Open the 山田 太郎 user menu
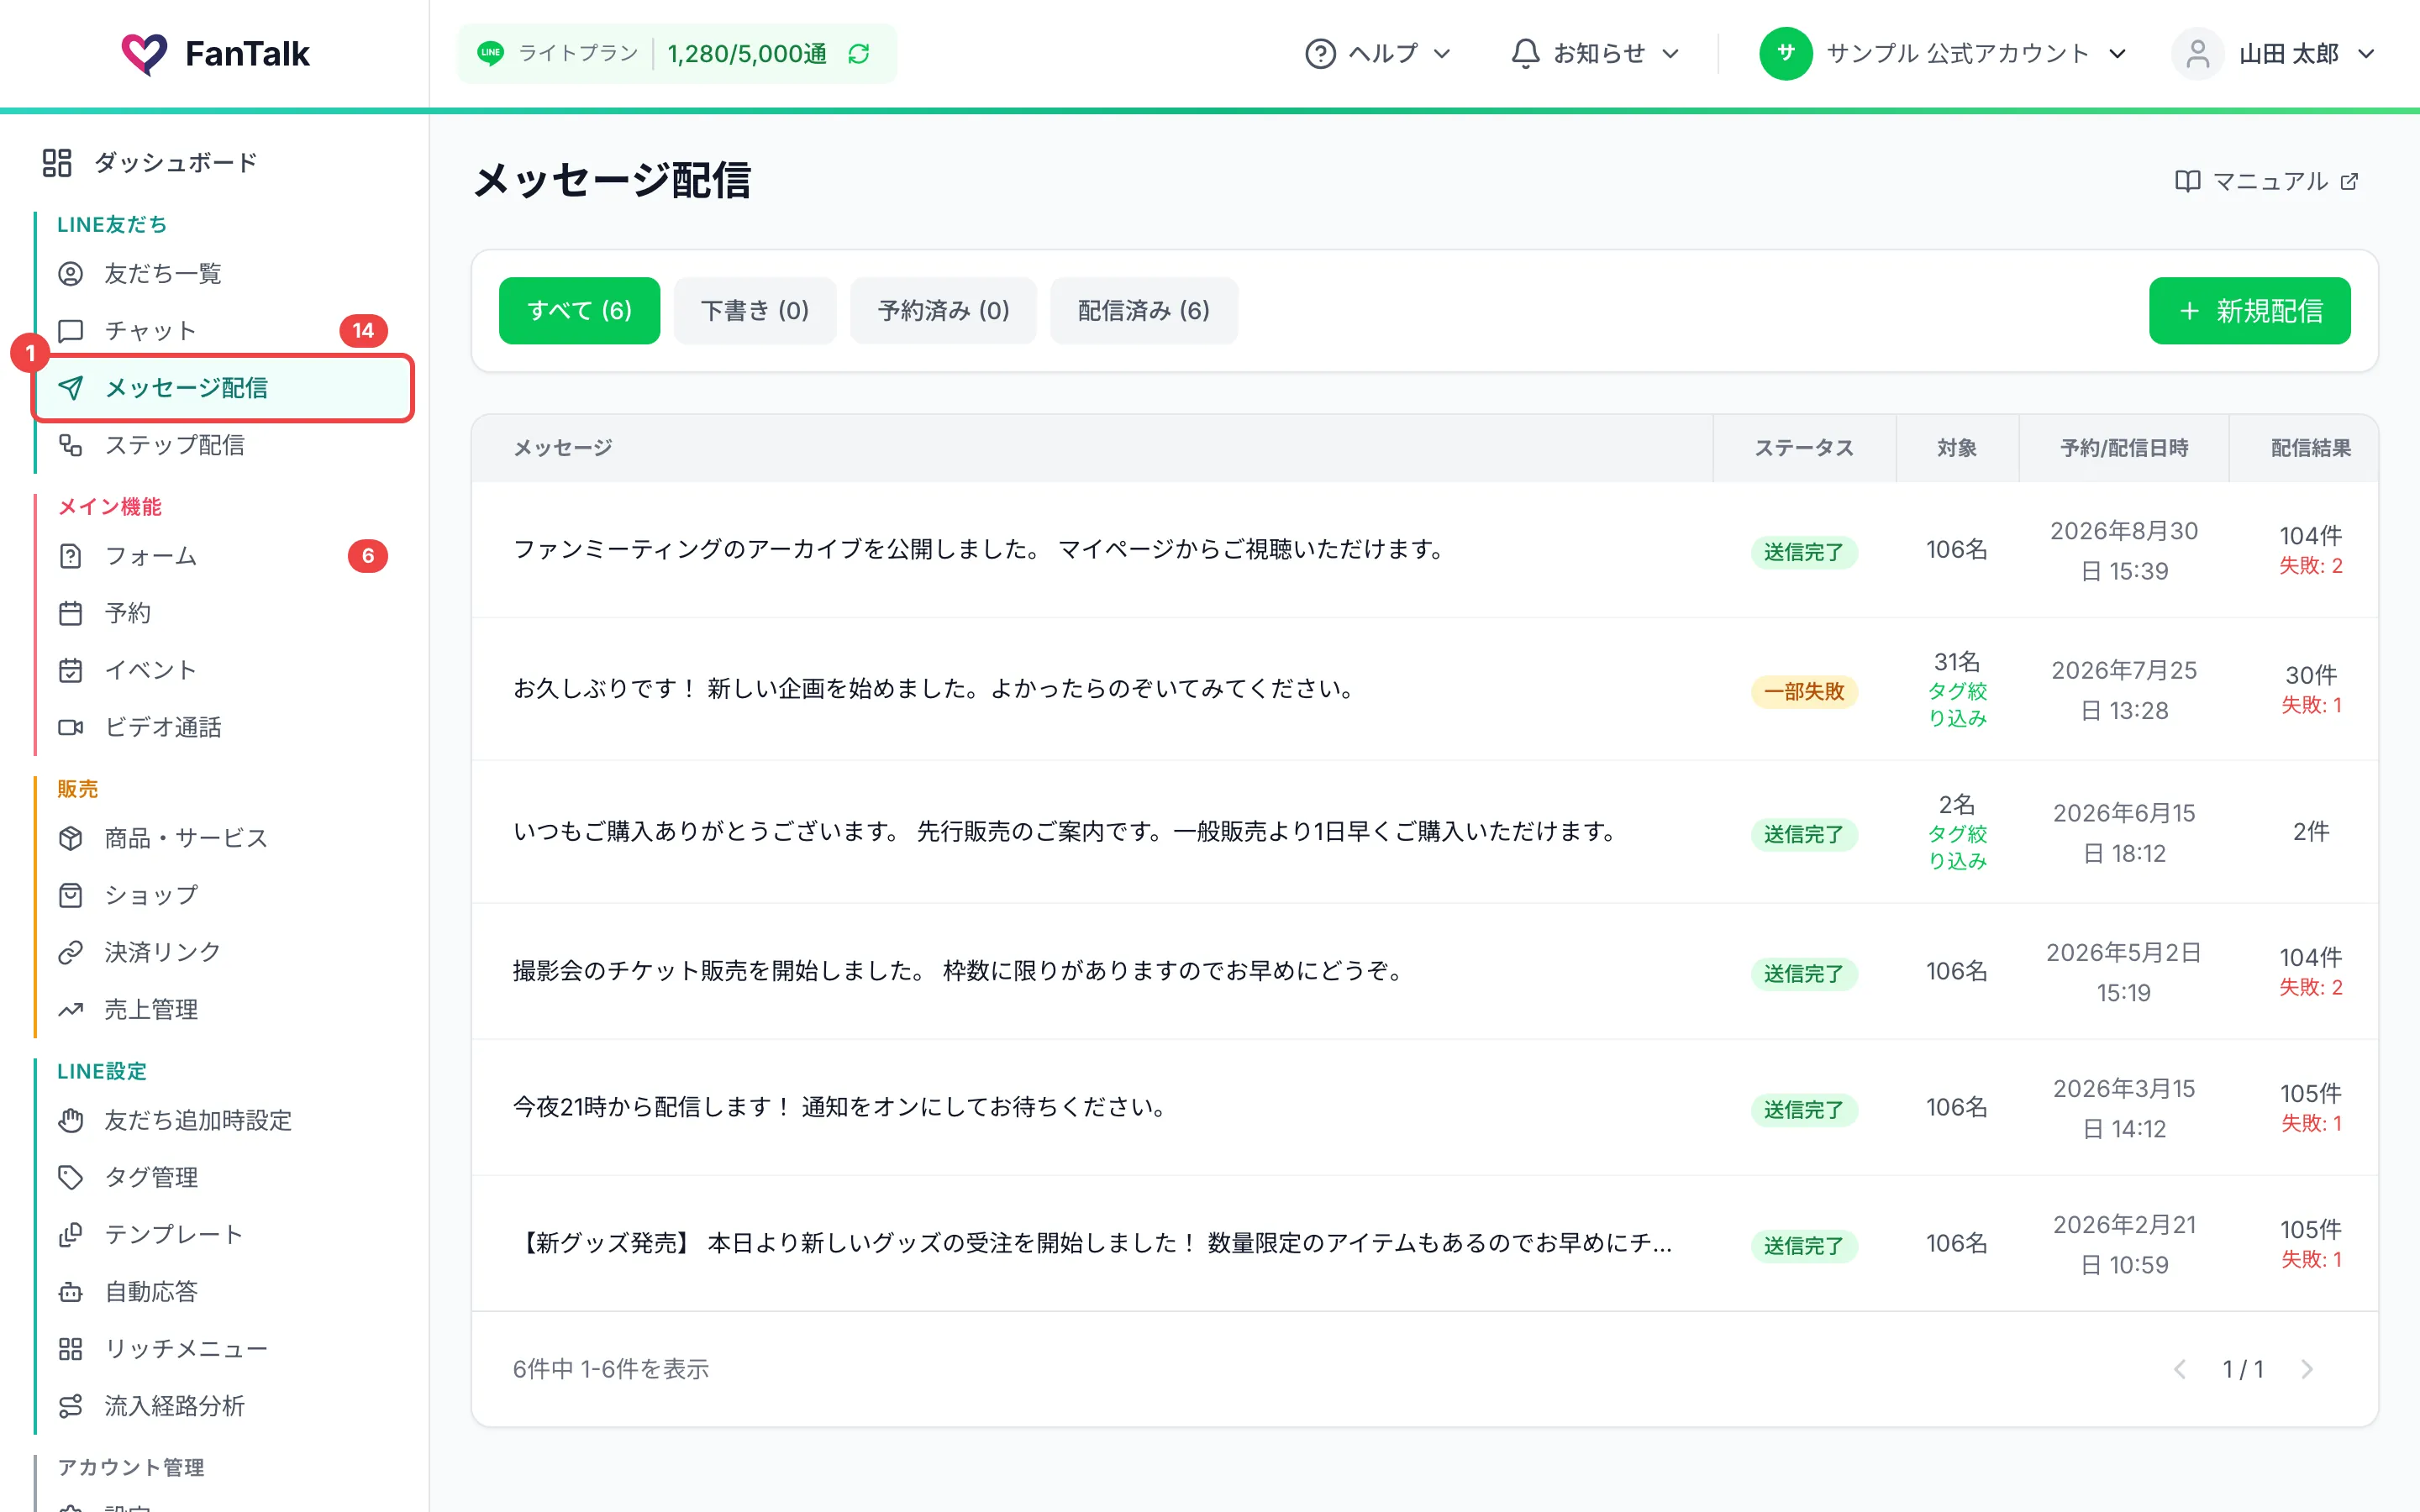This screenshot has width=2420, height=1512. pyautogui.click(x=2274, y=53)
